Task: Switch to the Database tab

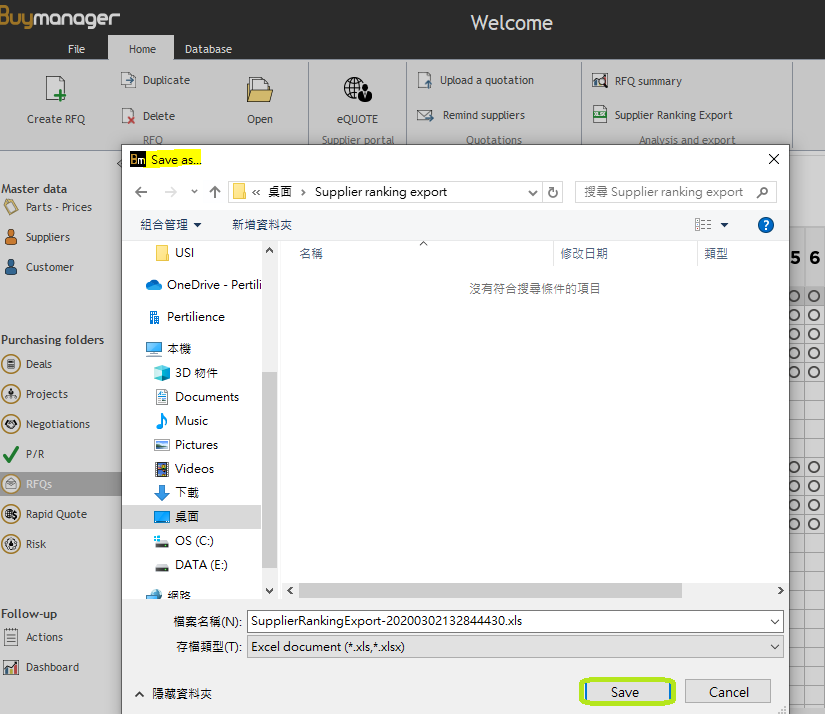Action: pyautogui.click(x=208, y=49)
